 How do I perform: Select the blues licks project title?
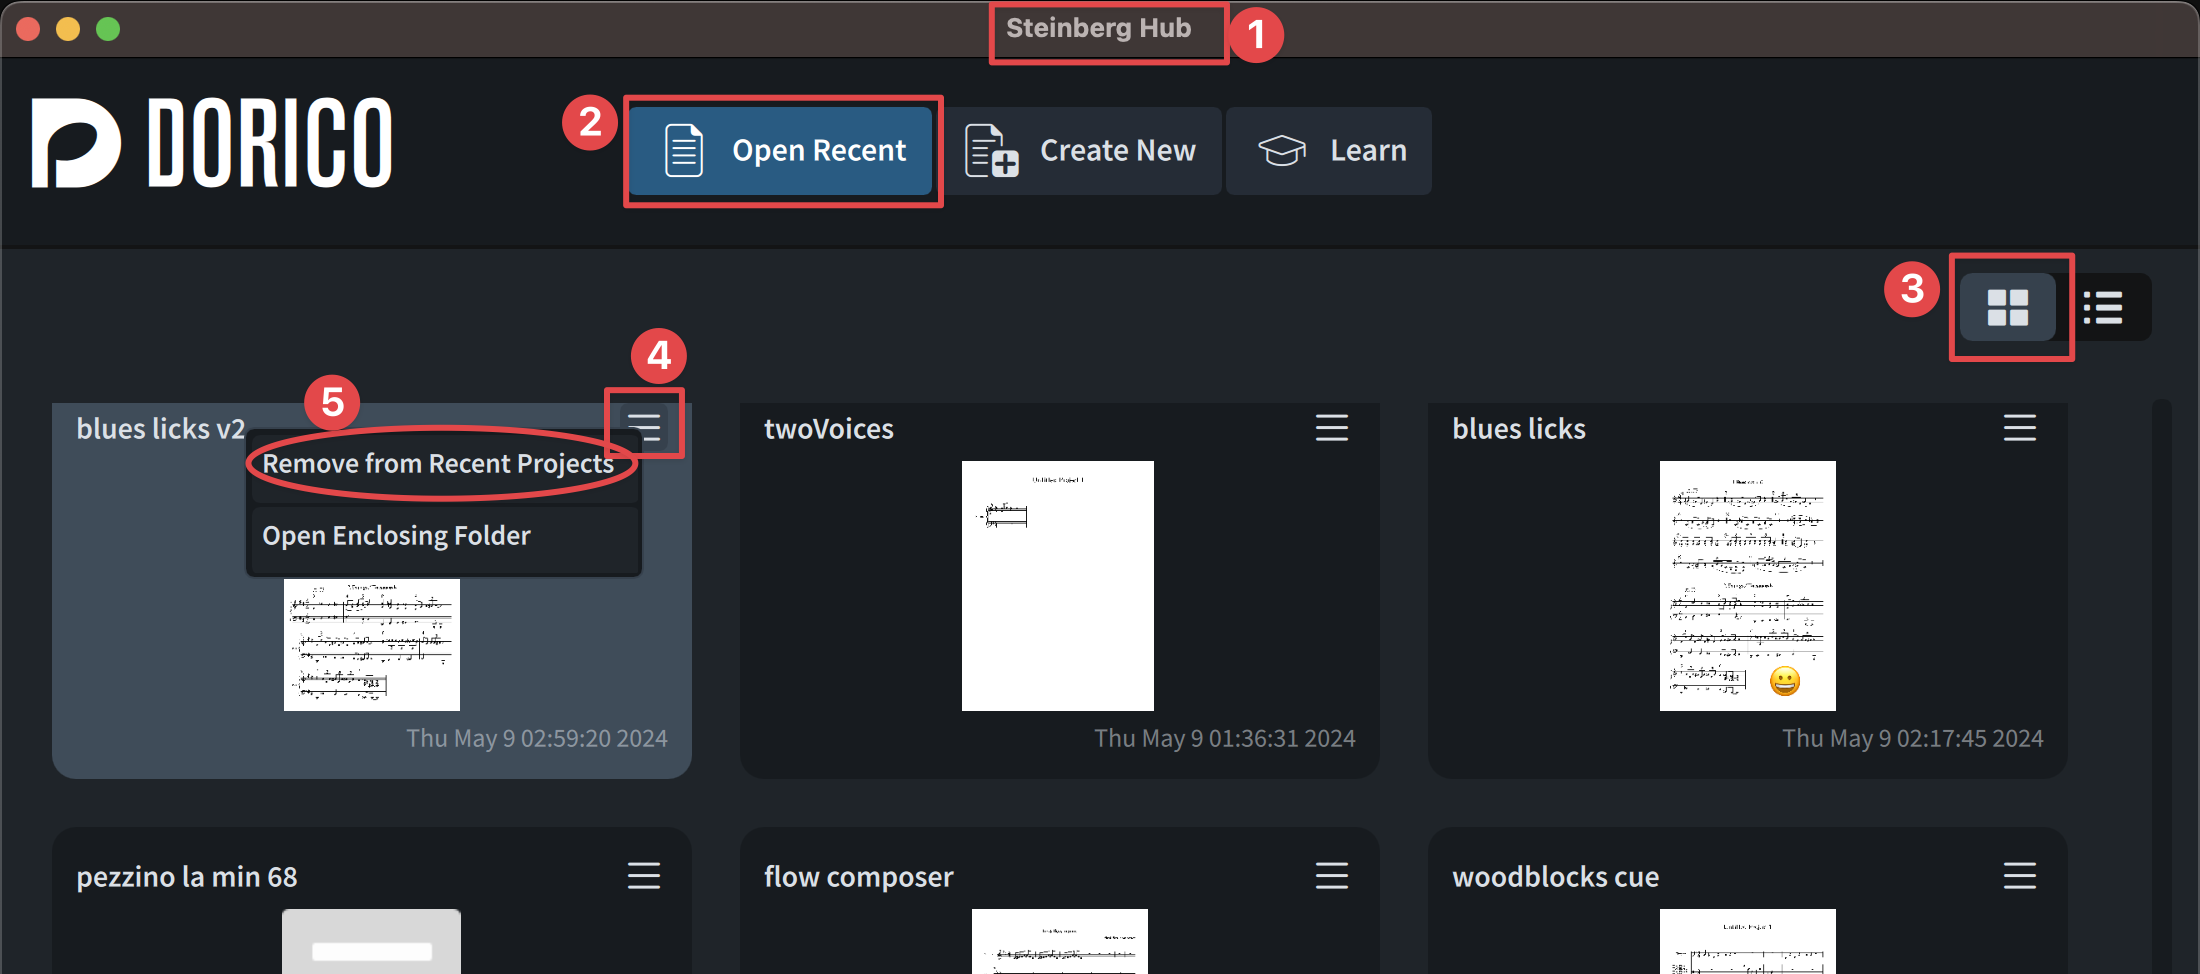pyautogui.click(x=1519, y=429)
